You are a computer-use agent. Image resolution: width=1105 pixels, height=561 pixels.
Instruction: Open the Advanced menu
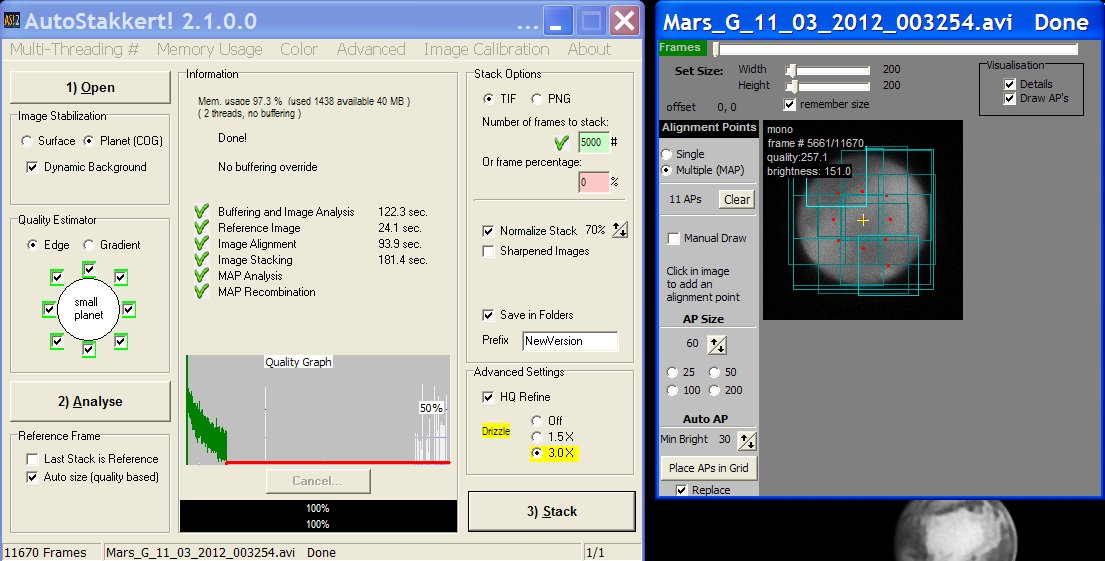371,49
